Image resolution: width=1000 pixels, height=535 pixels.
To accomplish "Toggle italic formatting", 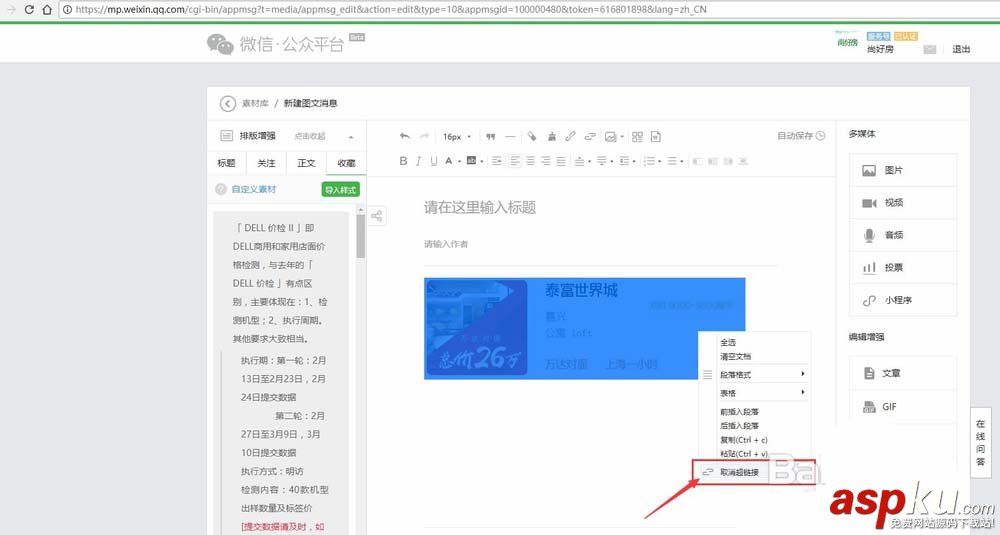I will coord(418,161).
